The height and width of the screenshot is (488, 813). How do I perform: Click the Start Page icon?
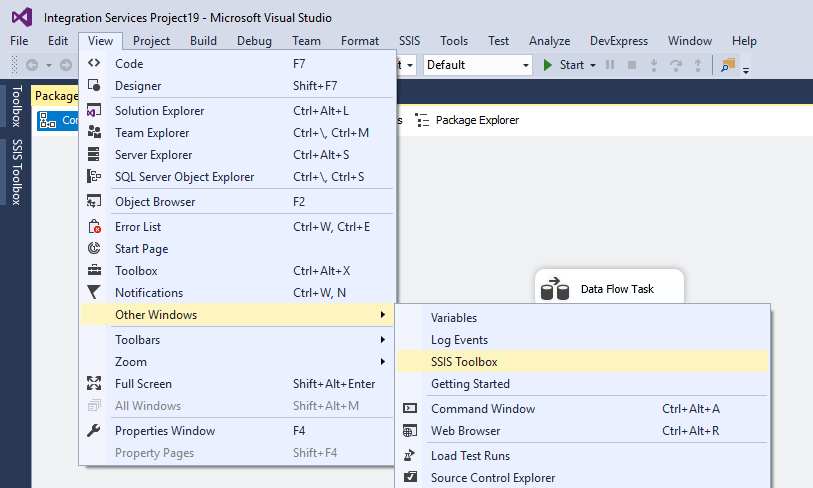click(94, 248)
